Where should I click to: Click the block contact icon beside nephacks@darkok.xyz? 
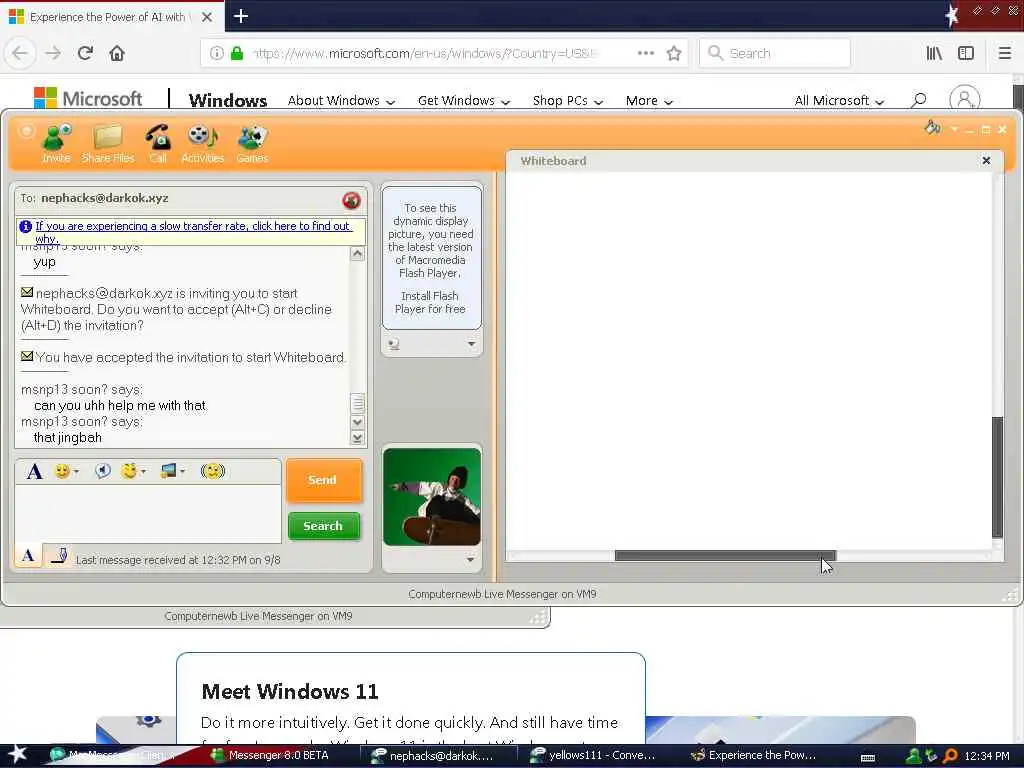(351, 200)
